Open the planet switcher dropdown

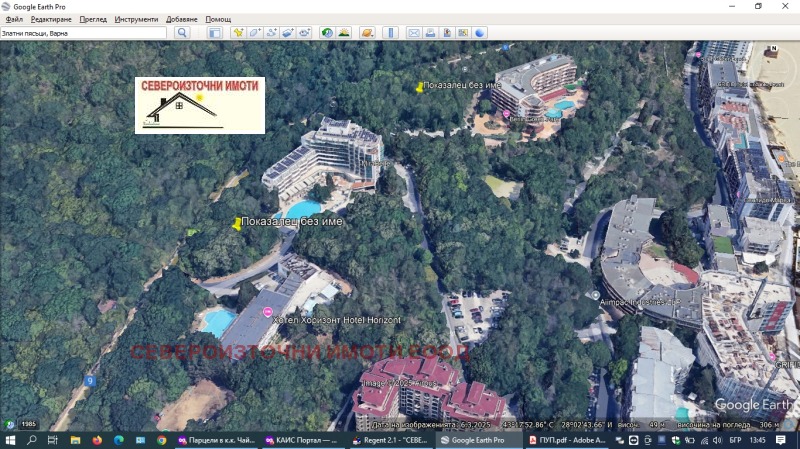tap(367, 33)
